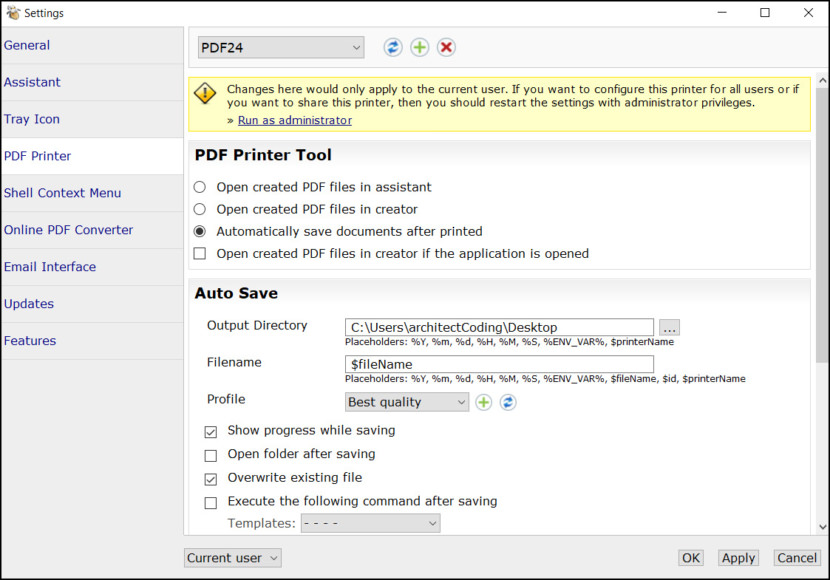Delete the PDF24 printer
The height and width of the screenshot is (580, 830).
[446, 47]
